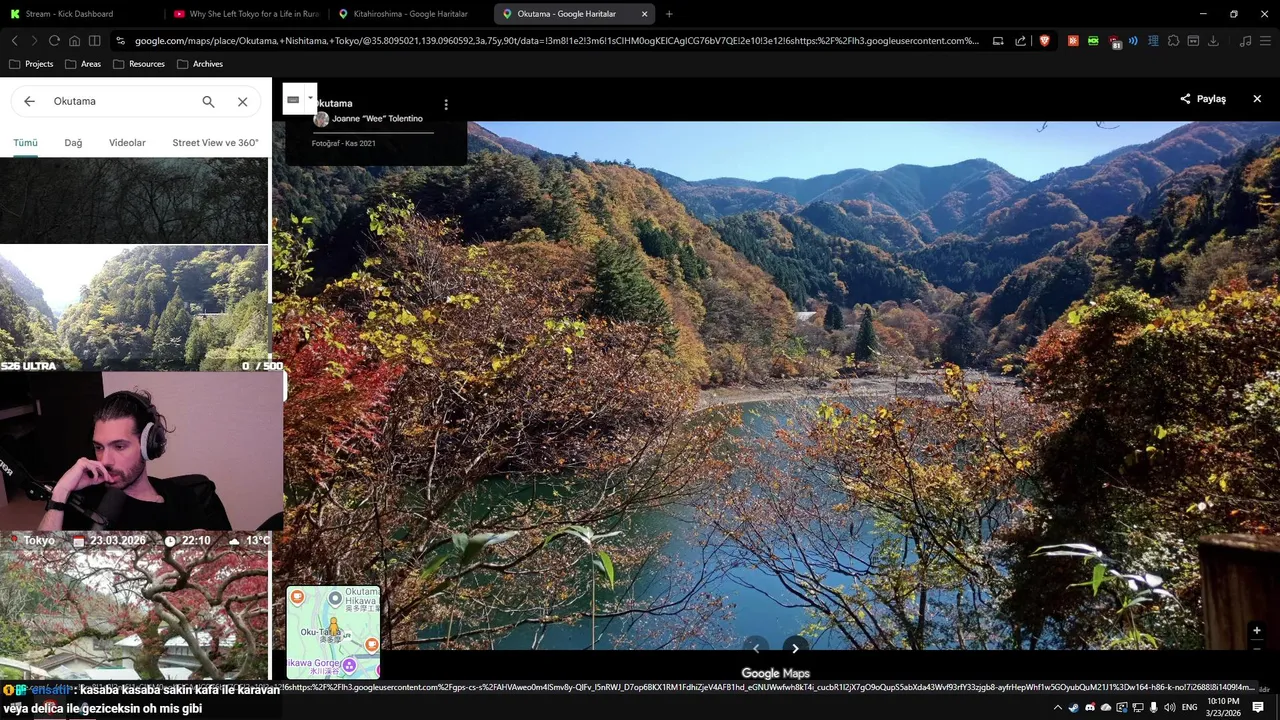Open the minimap thumbnail of Okutama
The width and height of the screenshot is (1280, 720).
point(333,632)
